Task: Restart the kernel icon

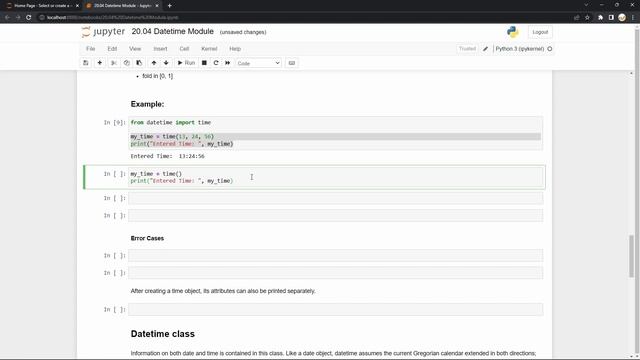Action: coord(216,63)
